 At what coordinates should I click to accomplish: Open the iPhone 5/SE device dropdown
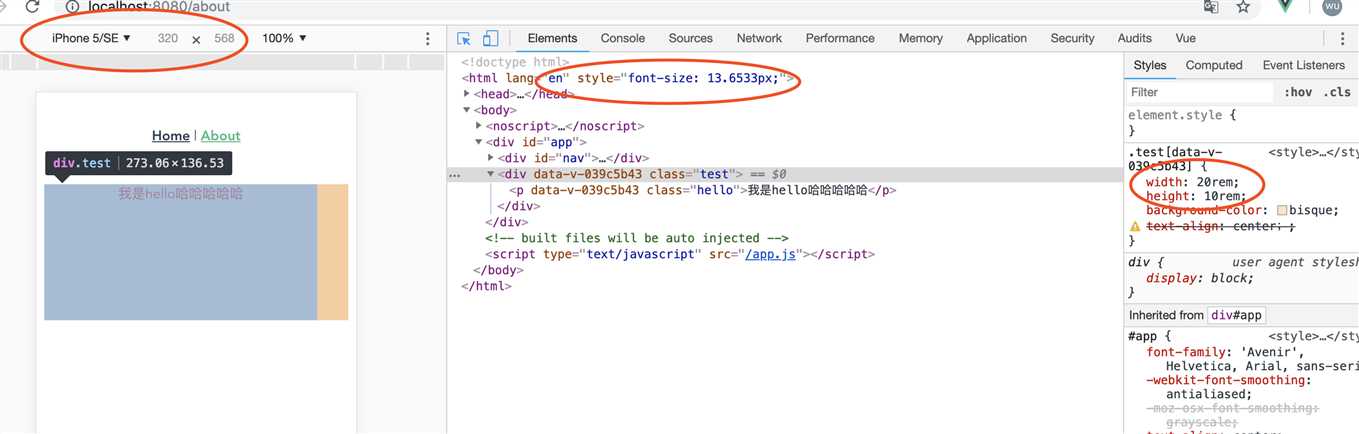(92, 38)
